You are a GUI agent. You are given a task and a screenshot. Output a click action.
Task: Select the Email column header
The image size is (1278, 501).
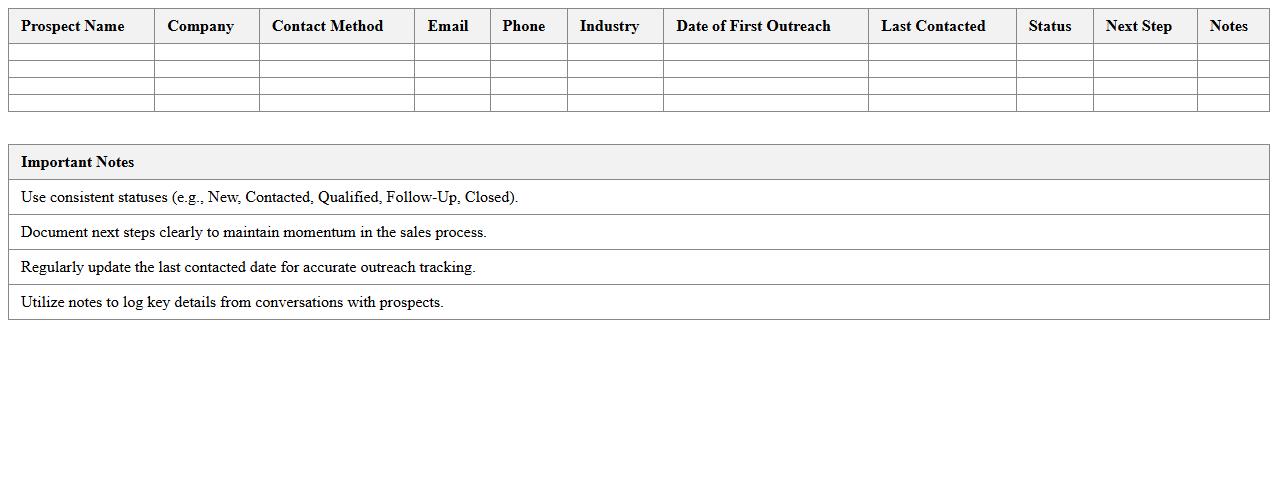(448, 26)
